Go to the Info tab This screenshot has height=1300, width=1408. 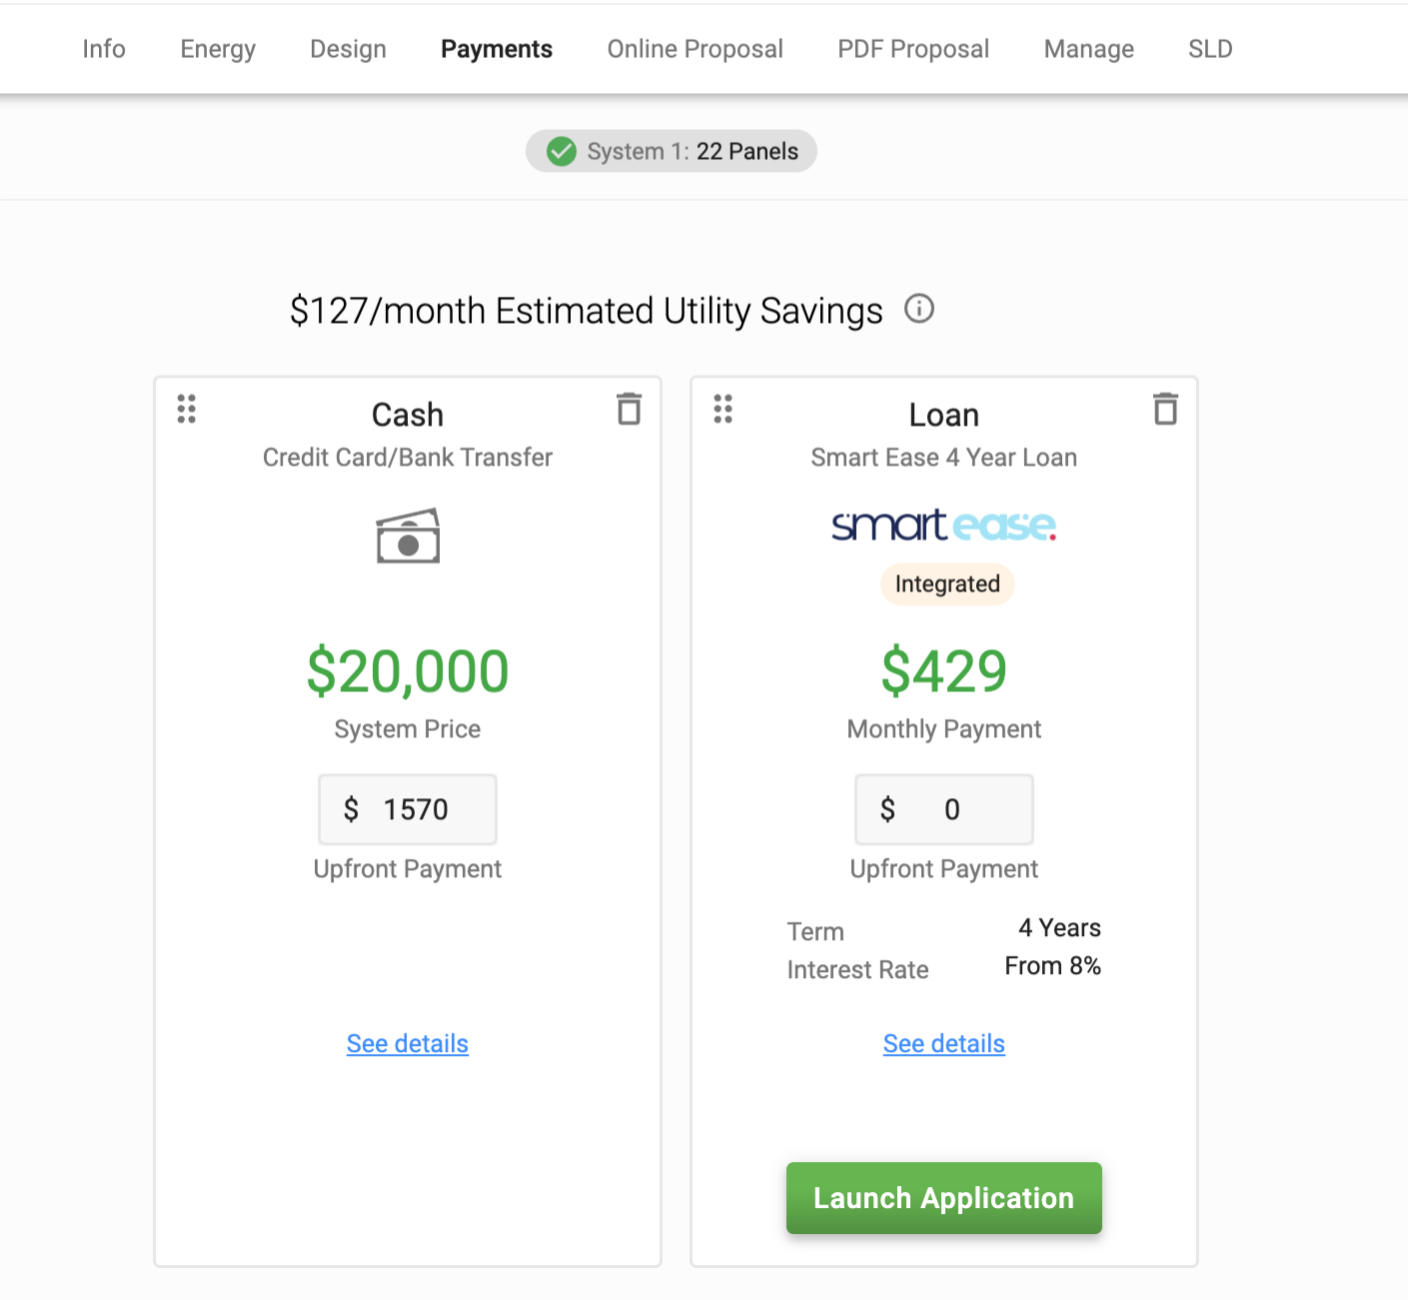click(103, 48)
